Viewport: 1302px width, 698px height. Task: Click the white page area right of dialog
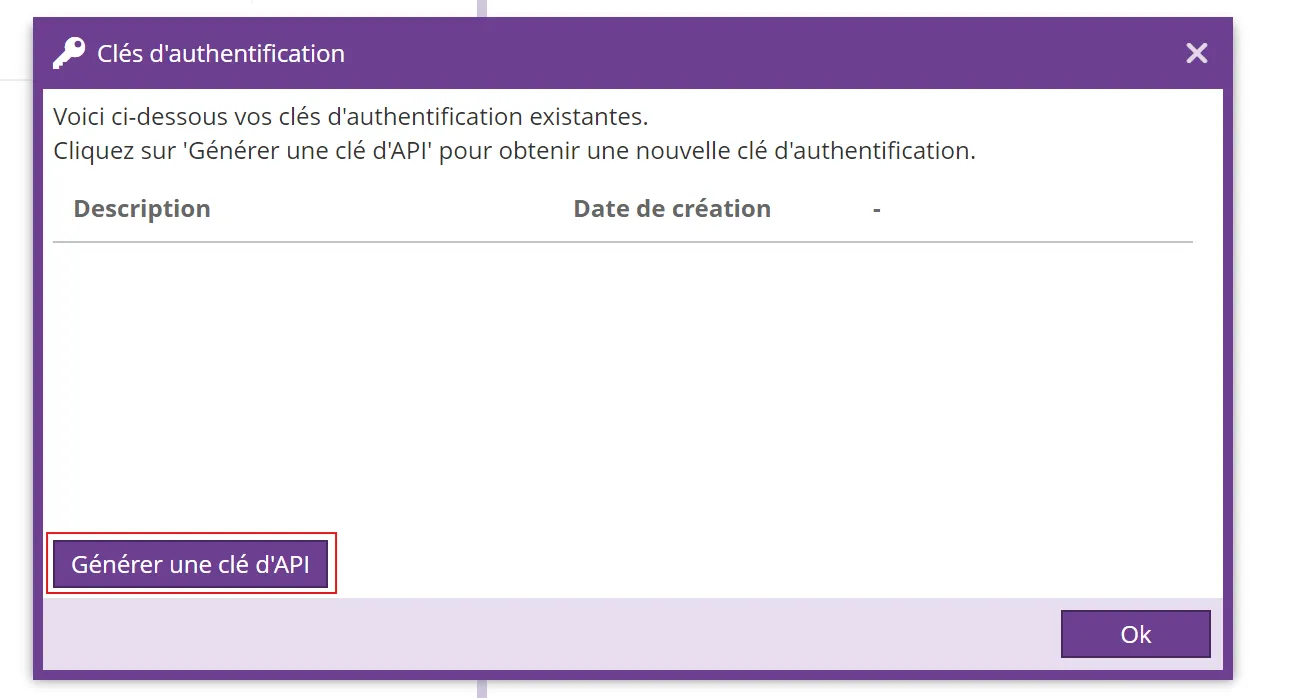pos(1268,350)
